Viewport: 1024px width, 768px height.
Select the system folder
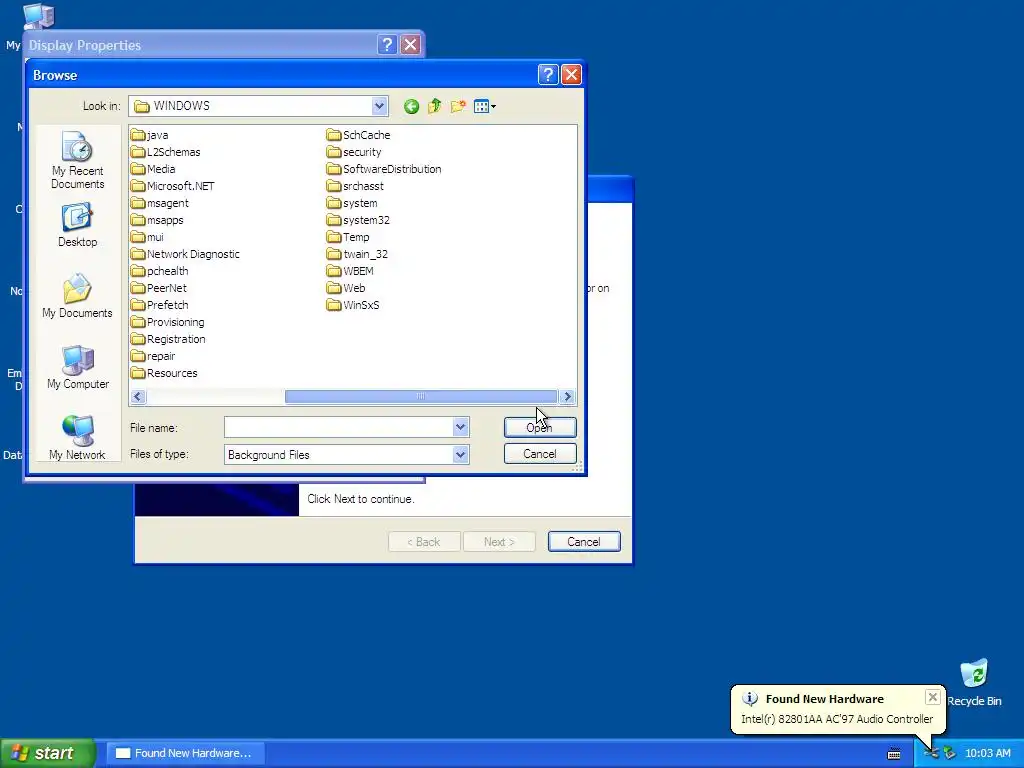[352, 203]
